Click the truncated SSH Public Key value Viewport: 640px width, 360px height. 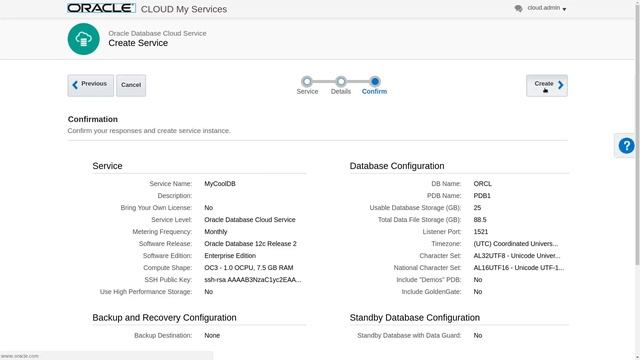[x=253, y=280]
